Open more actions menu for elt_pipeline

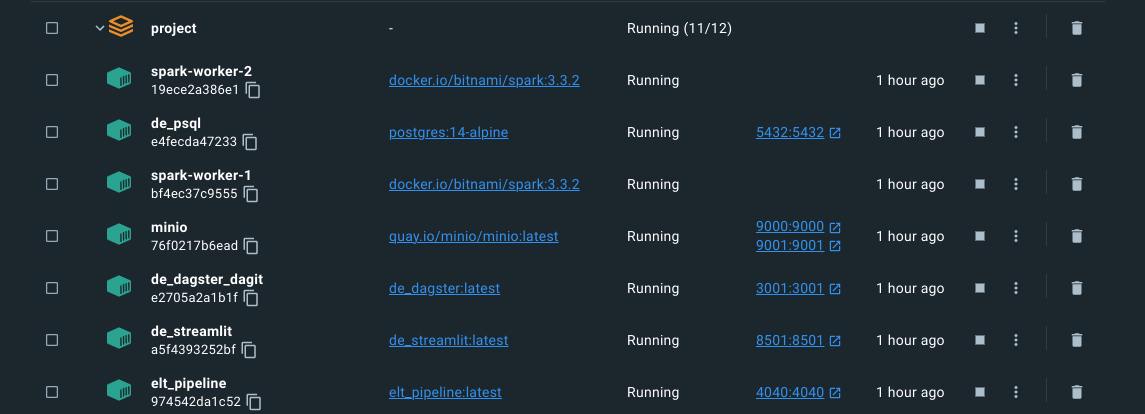click(1016, 392)
